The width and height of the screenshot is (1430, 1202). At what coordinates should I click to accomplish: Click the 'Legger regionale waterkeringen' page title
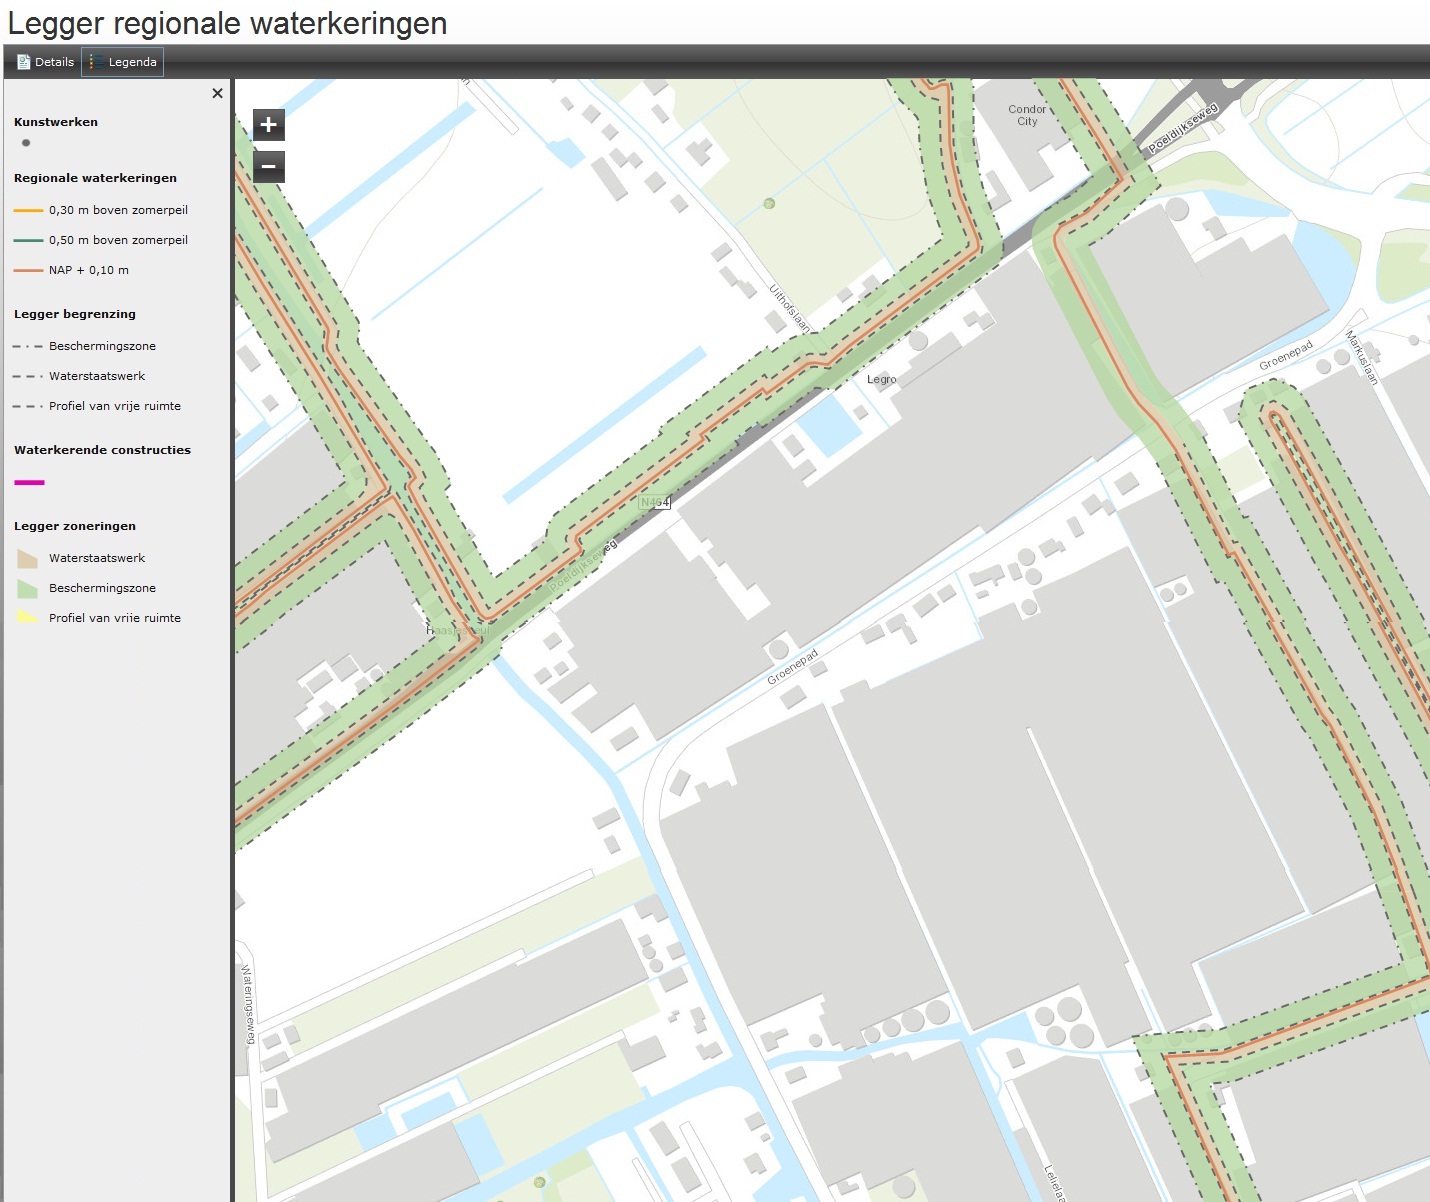[x=227, y=23]
